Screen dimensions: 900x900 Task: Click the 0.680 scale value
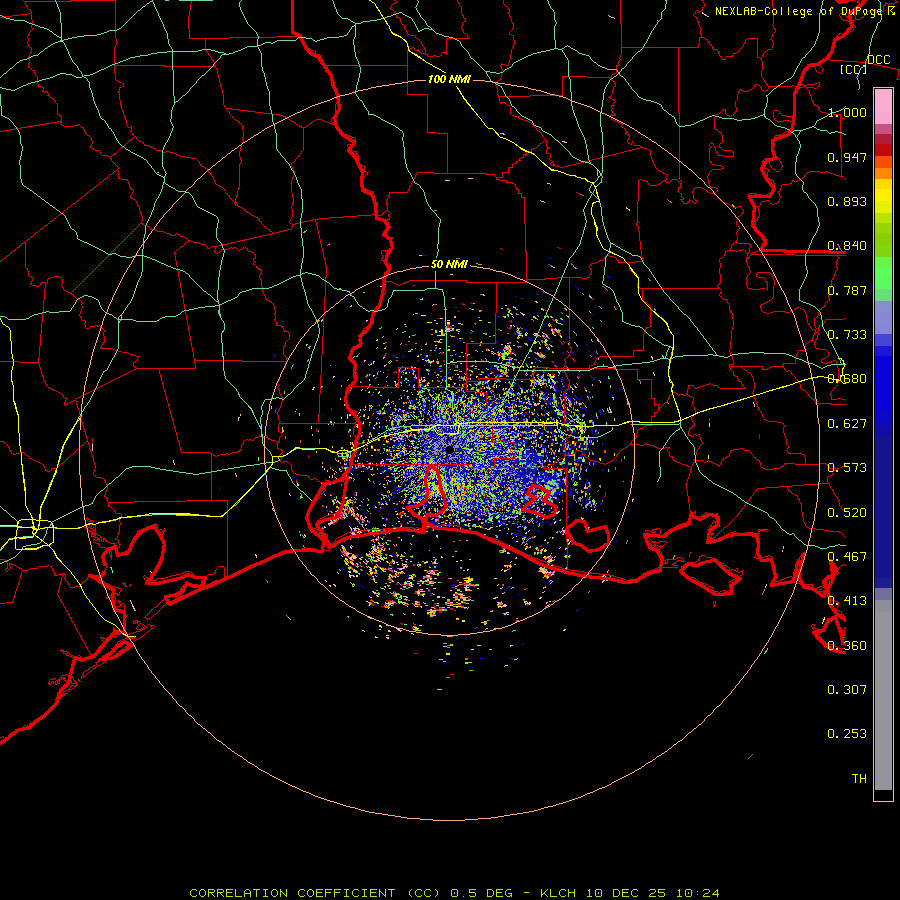847,379
